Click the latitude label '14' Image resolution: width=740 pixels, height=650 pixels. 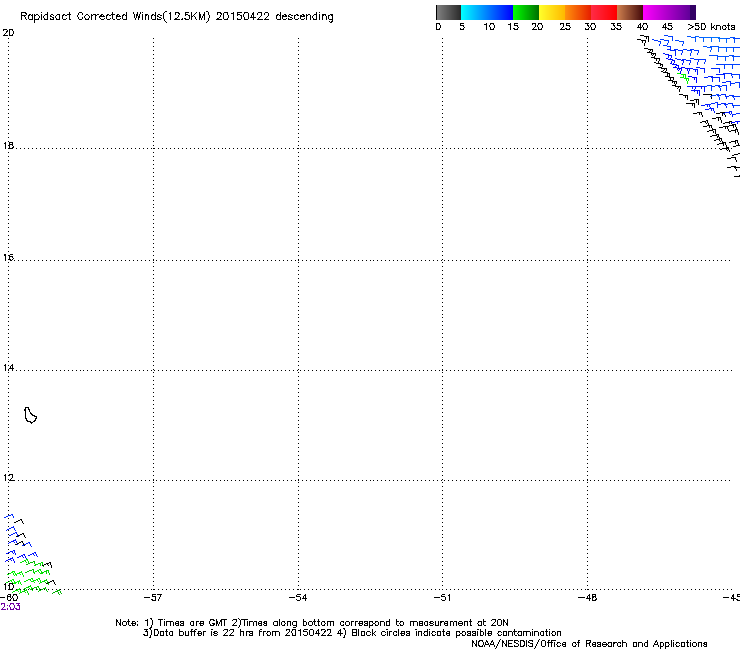coord(8,367)
